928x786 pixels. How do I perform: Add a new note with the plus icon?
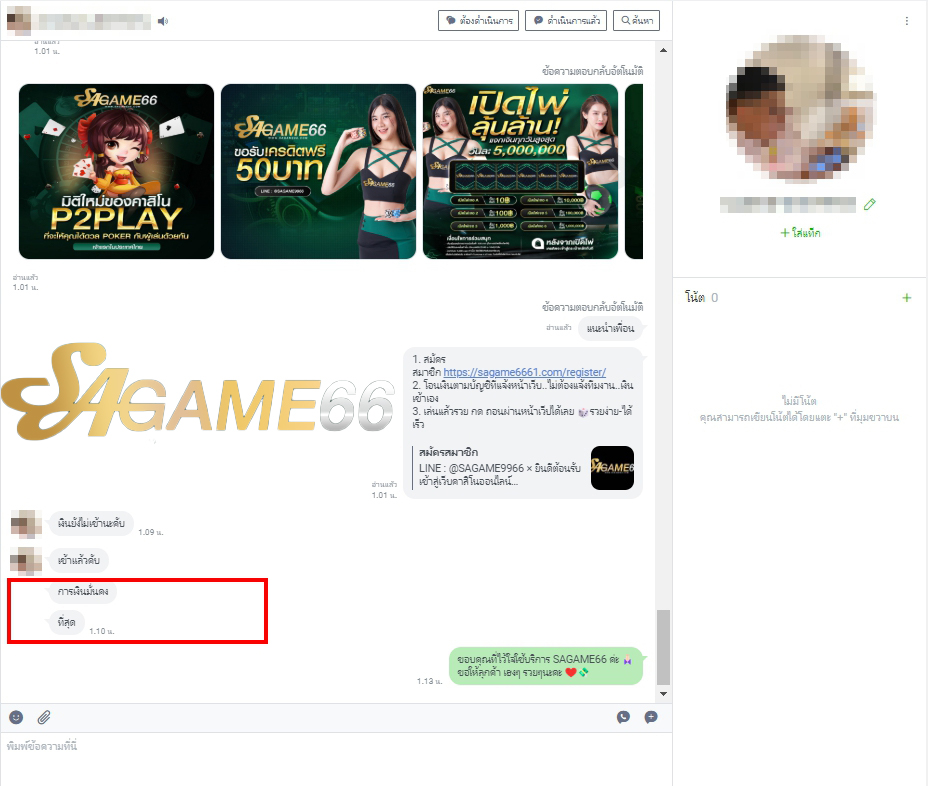tap(907, 298)
